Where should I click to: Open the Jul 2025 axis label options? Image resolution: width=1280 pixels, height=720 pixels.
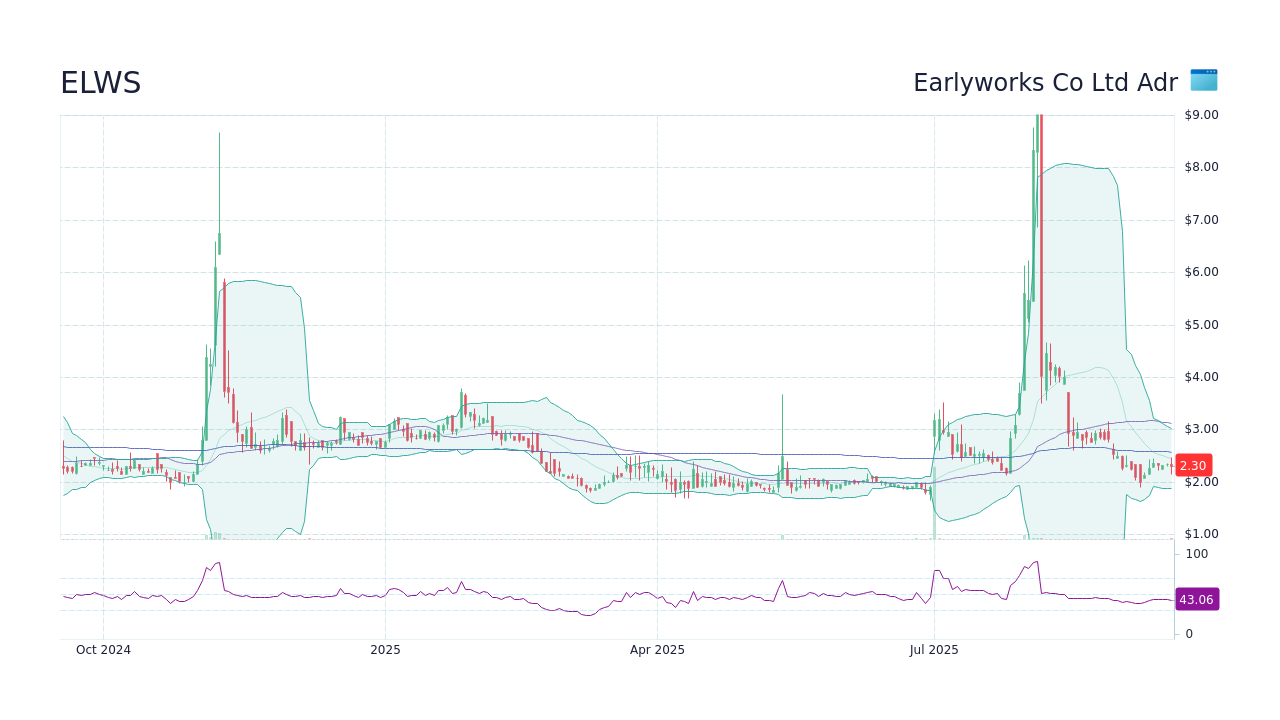[x=934, y=649]
